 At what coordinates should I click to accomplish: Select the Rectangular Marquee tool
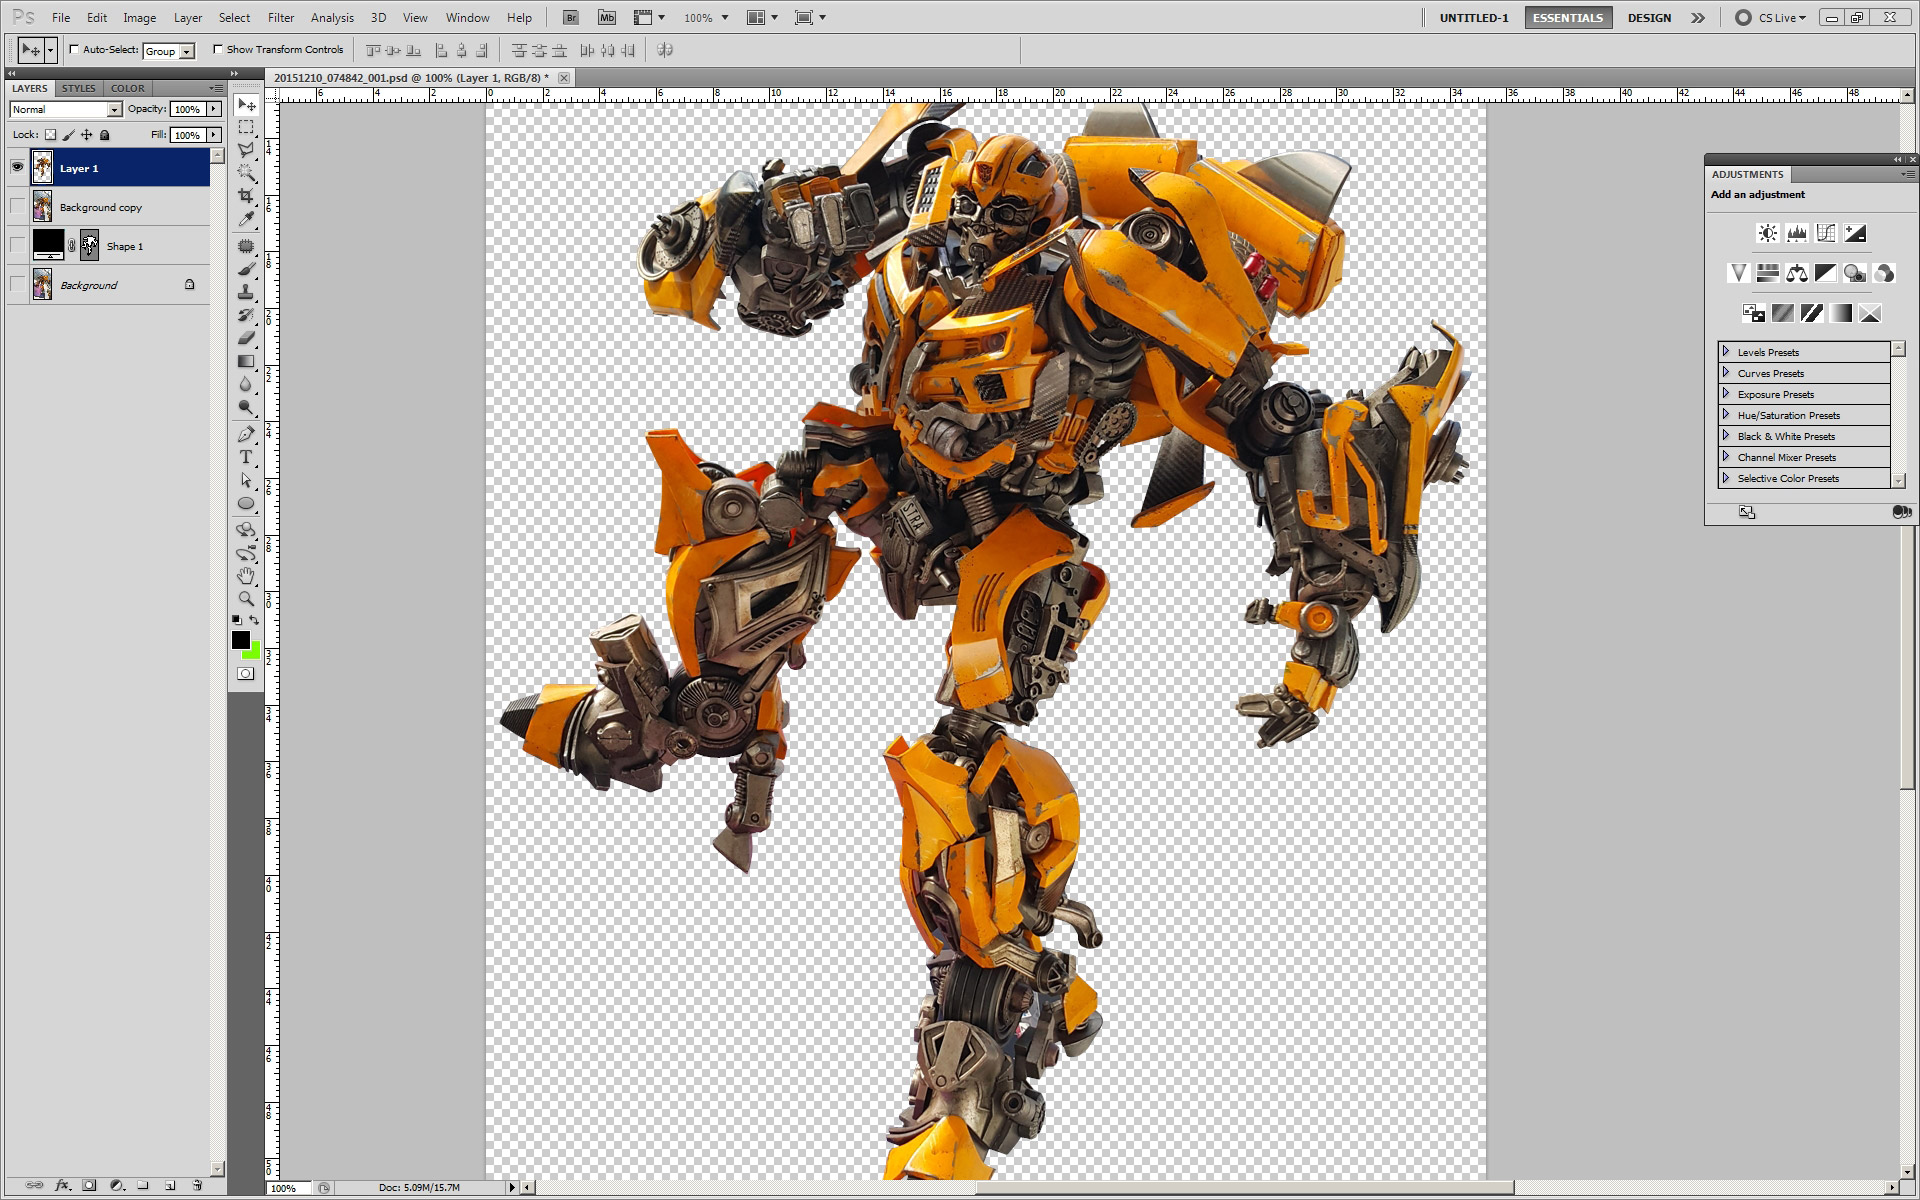(x=246, y=128)
